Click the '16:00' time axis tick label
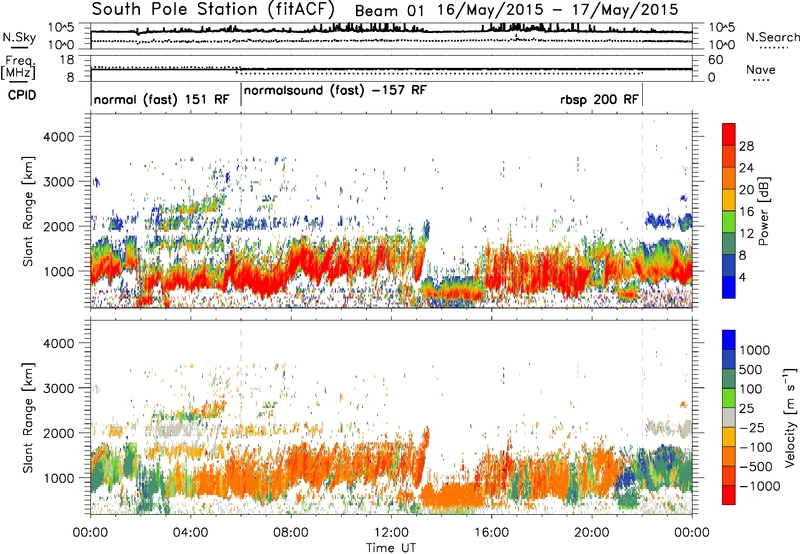 tap(491, 533)
